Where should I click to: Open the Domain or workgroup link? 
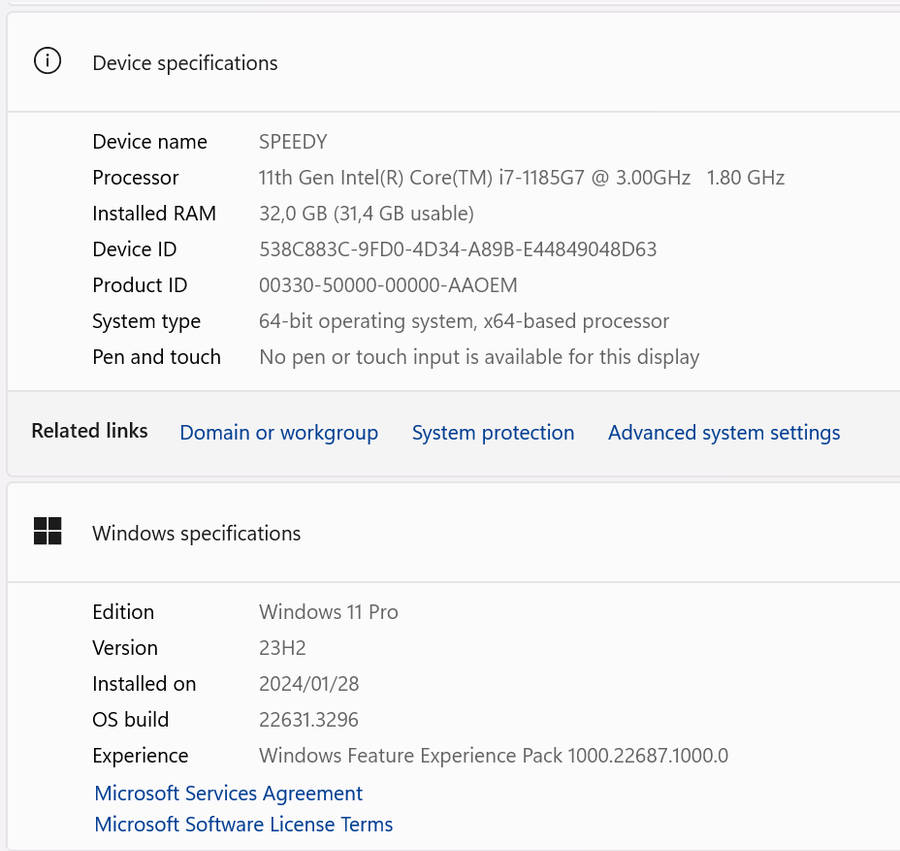coord(279,433)
